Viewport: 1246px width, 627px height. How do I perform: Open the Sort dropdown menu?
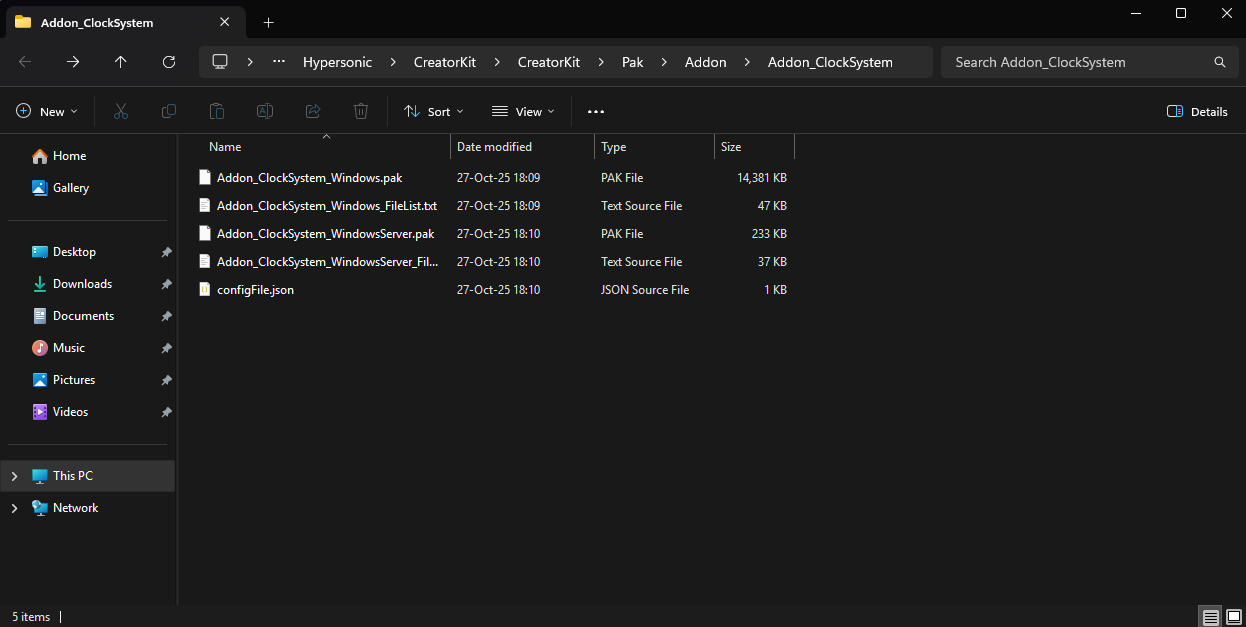[x=434, y=112]
